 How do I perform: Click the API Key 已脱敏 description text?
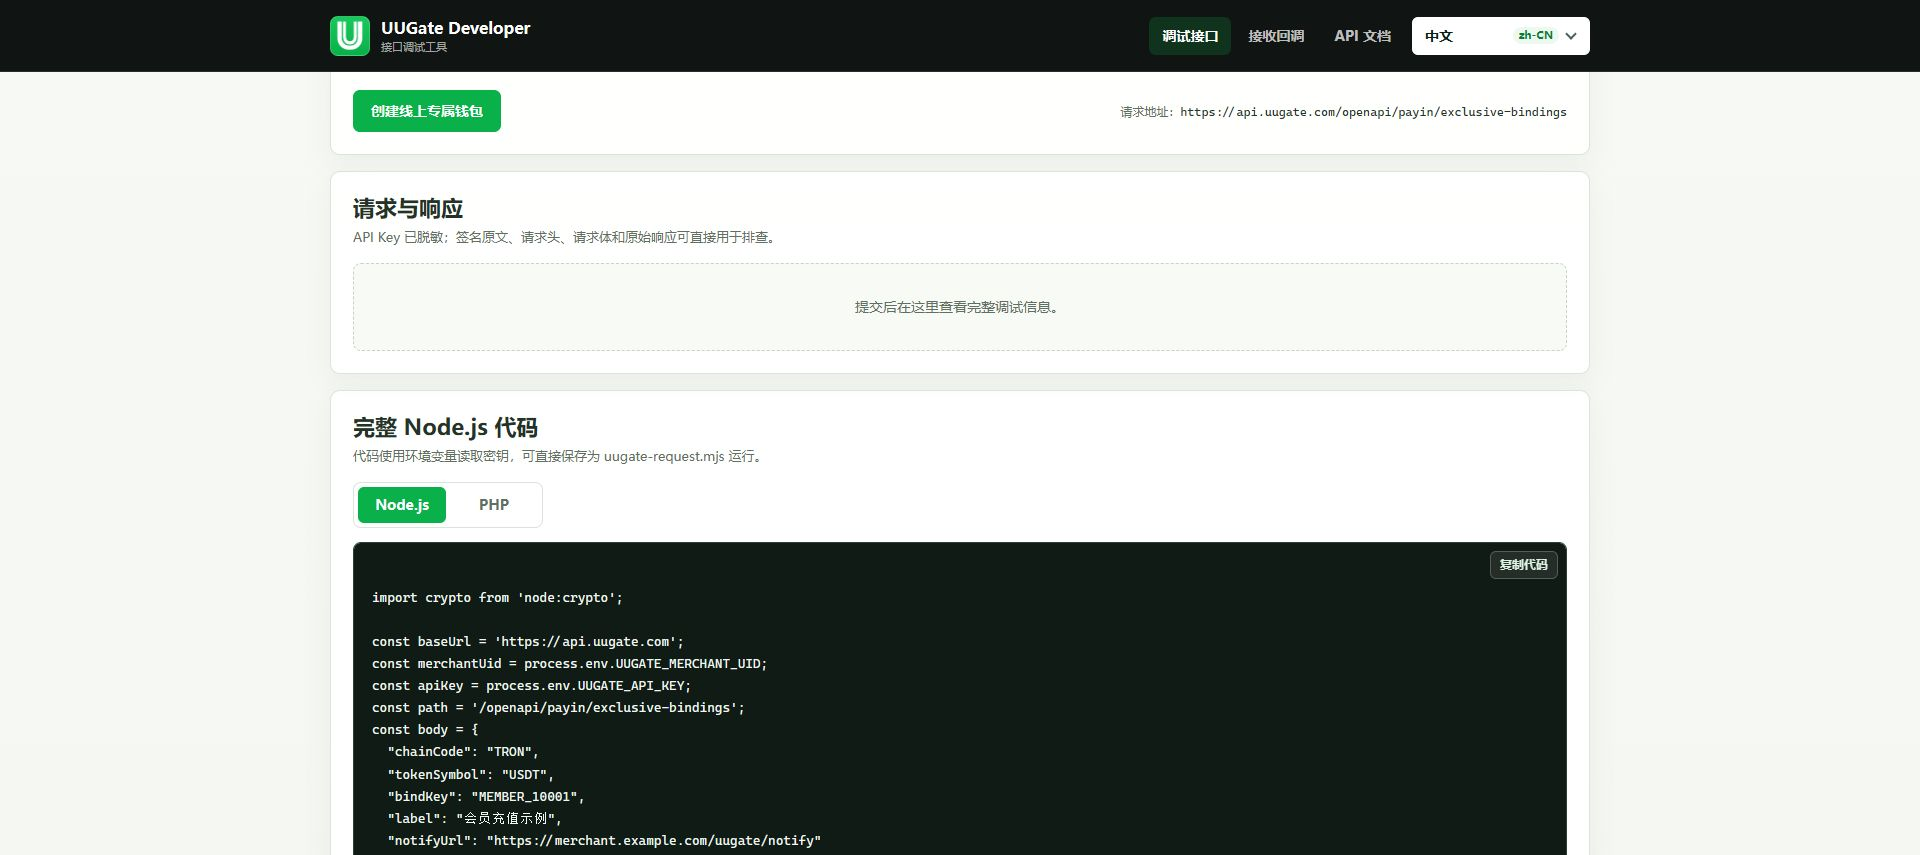[566, 238]
